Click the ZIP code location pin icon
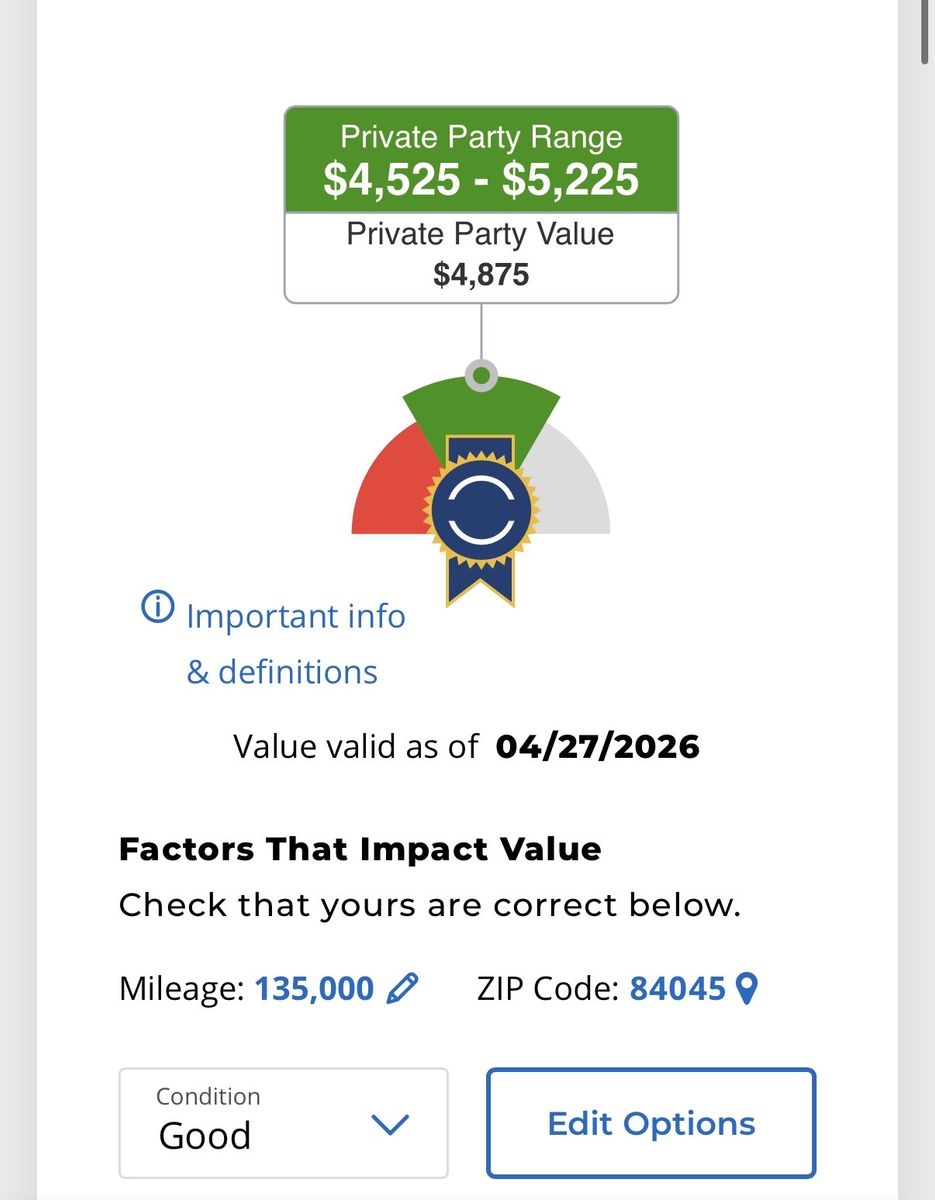935x1200 pixels. click(x=746, y=989)
